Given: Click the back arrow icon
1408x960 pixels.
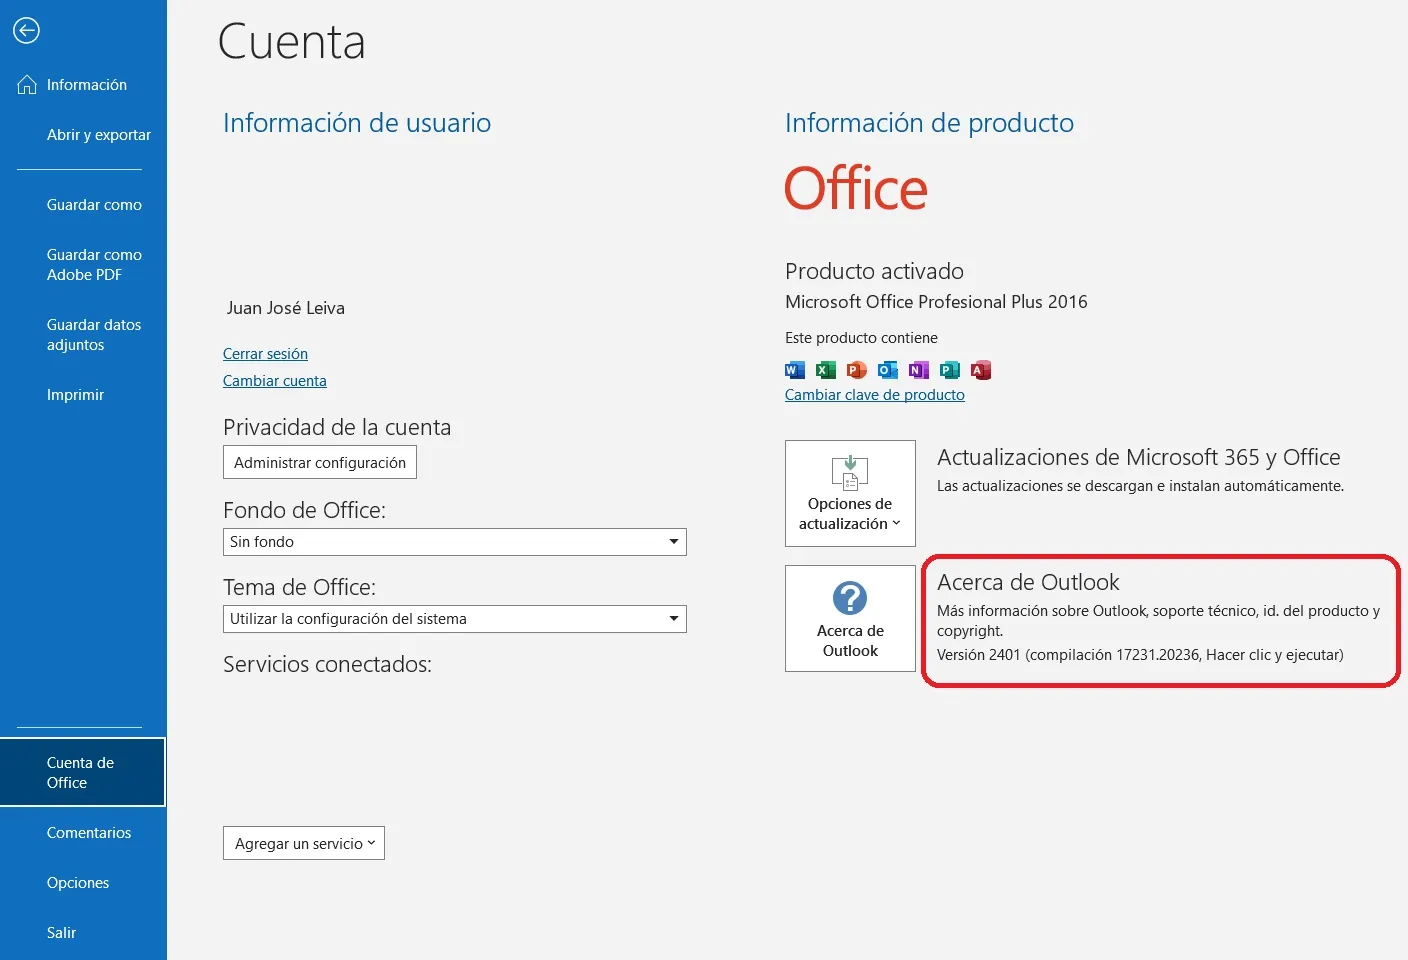Looking at the screenshot, I should [26, 31].
